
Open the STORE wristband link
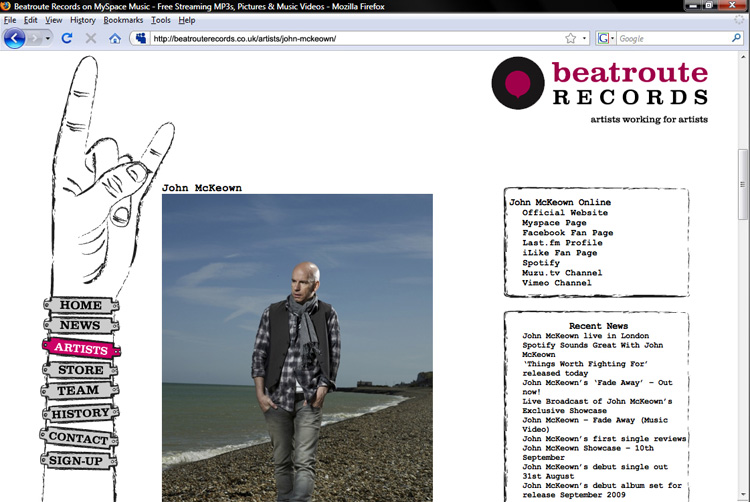tap(80, 370)
